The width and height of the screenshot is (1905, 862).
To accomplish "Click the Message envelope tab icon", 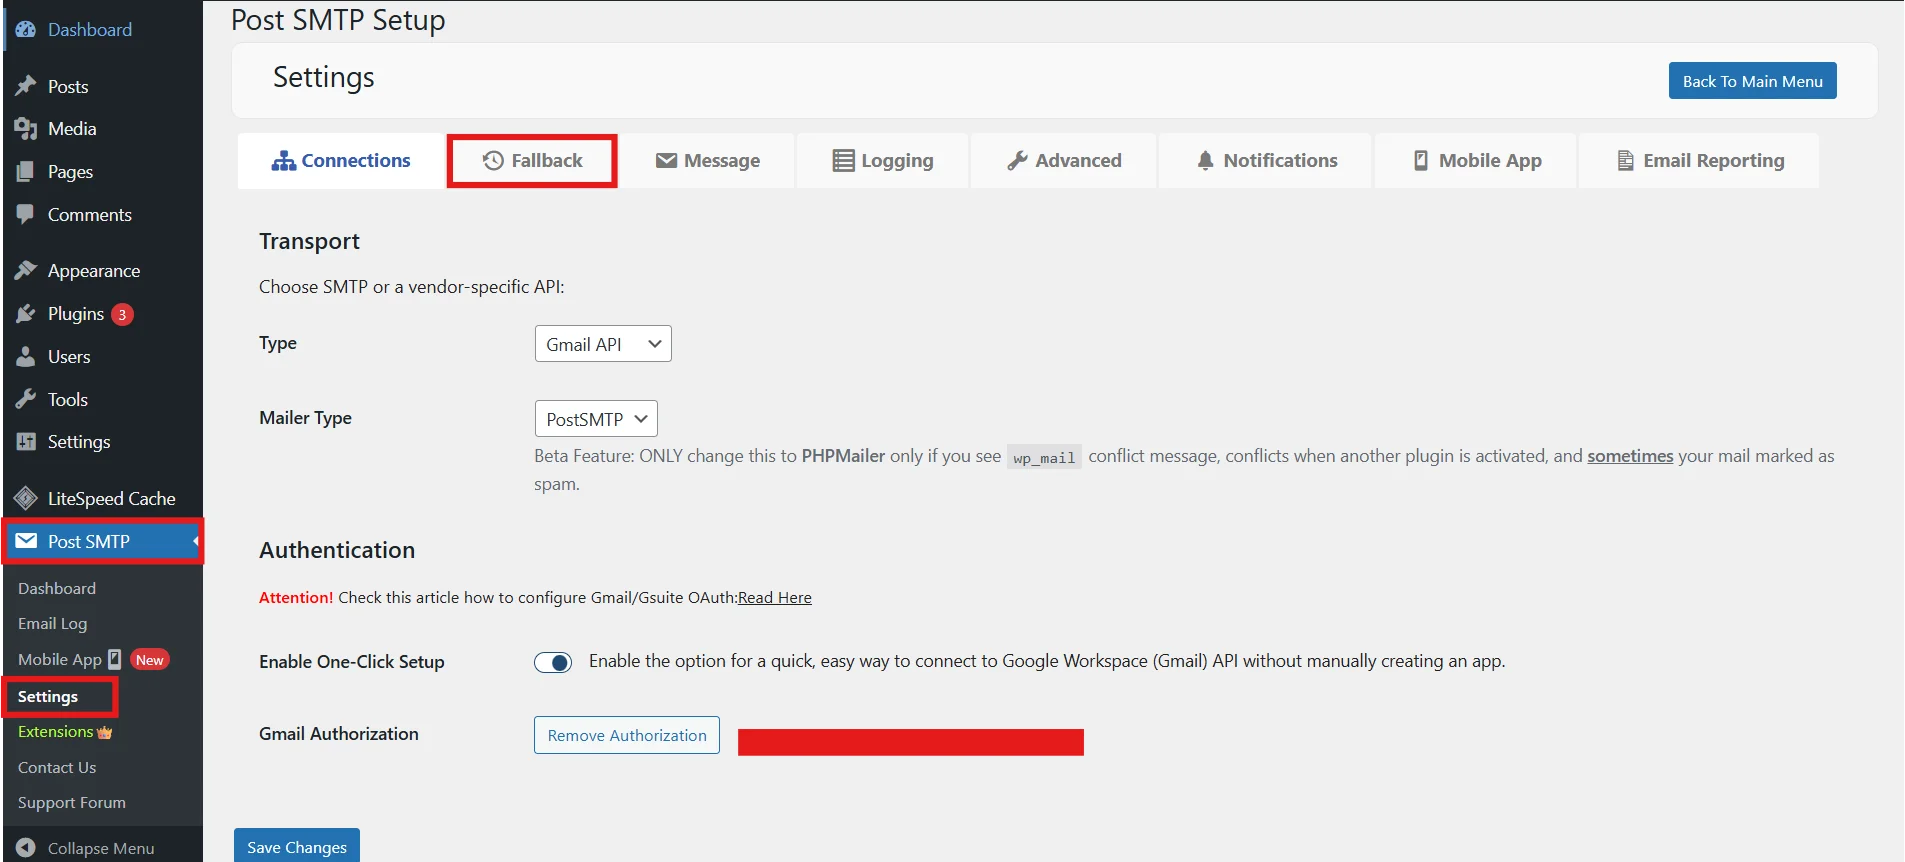I will 667,161.
